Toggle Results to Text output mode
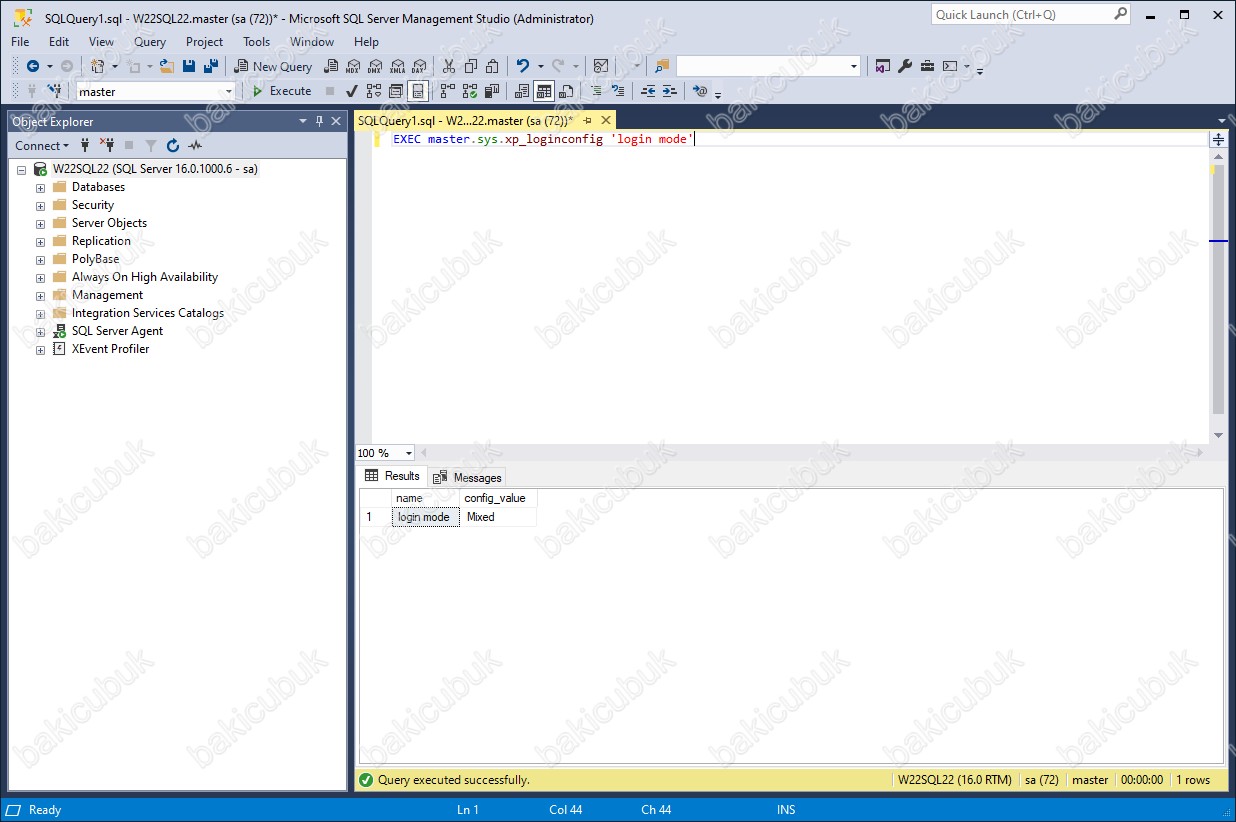Image resolution: width=1236 pixels, height=822 pixels. (x=522, y=91)
